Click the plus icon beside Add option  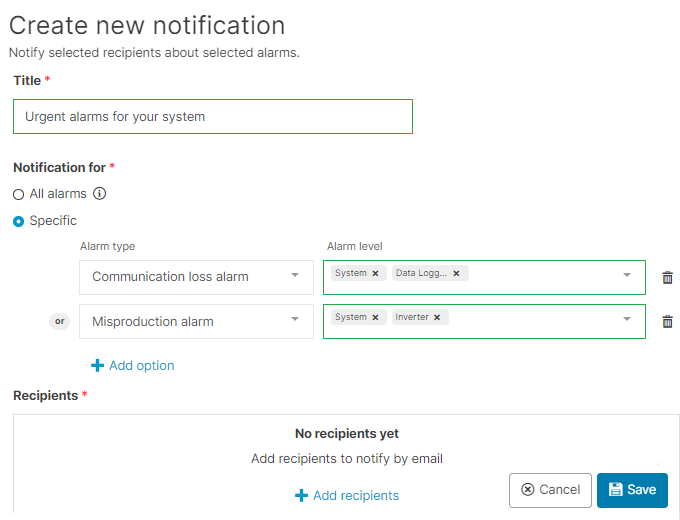tap(97, 366)
